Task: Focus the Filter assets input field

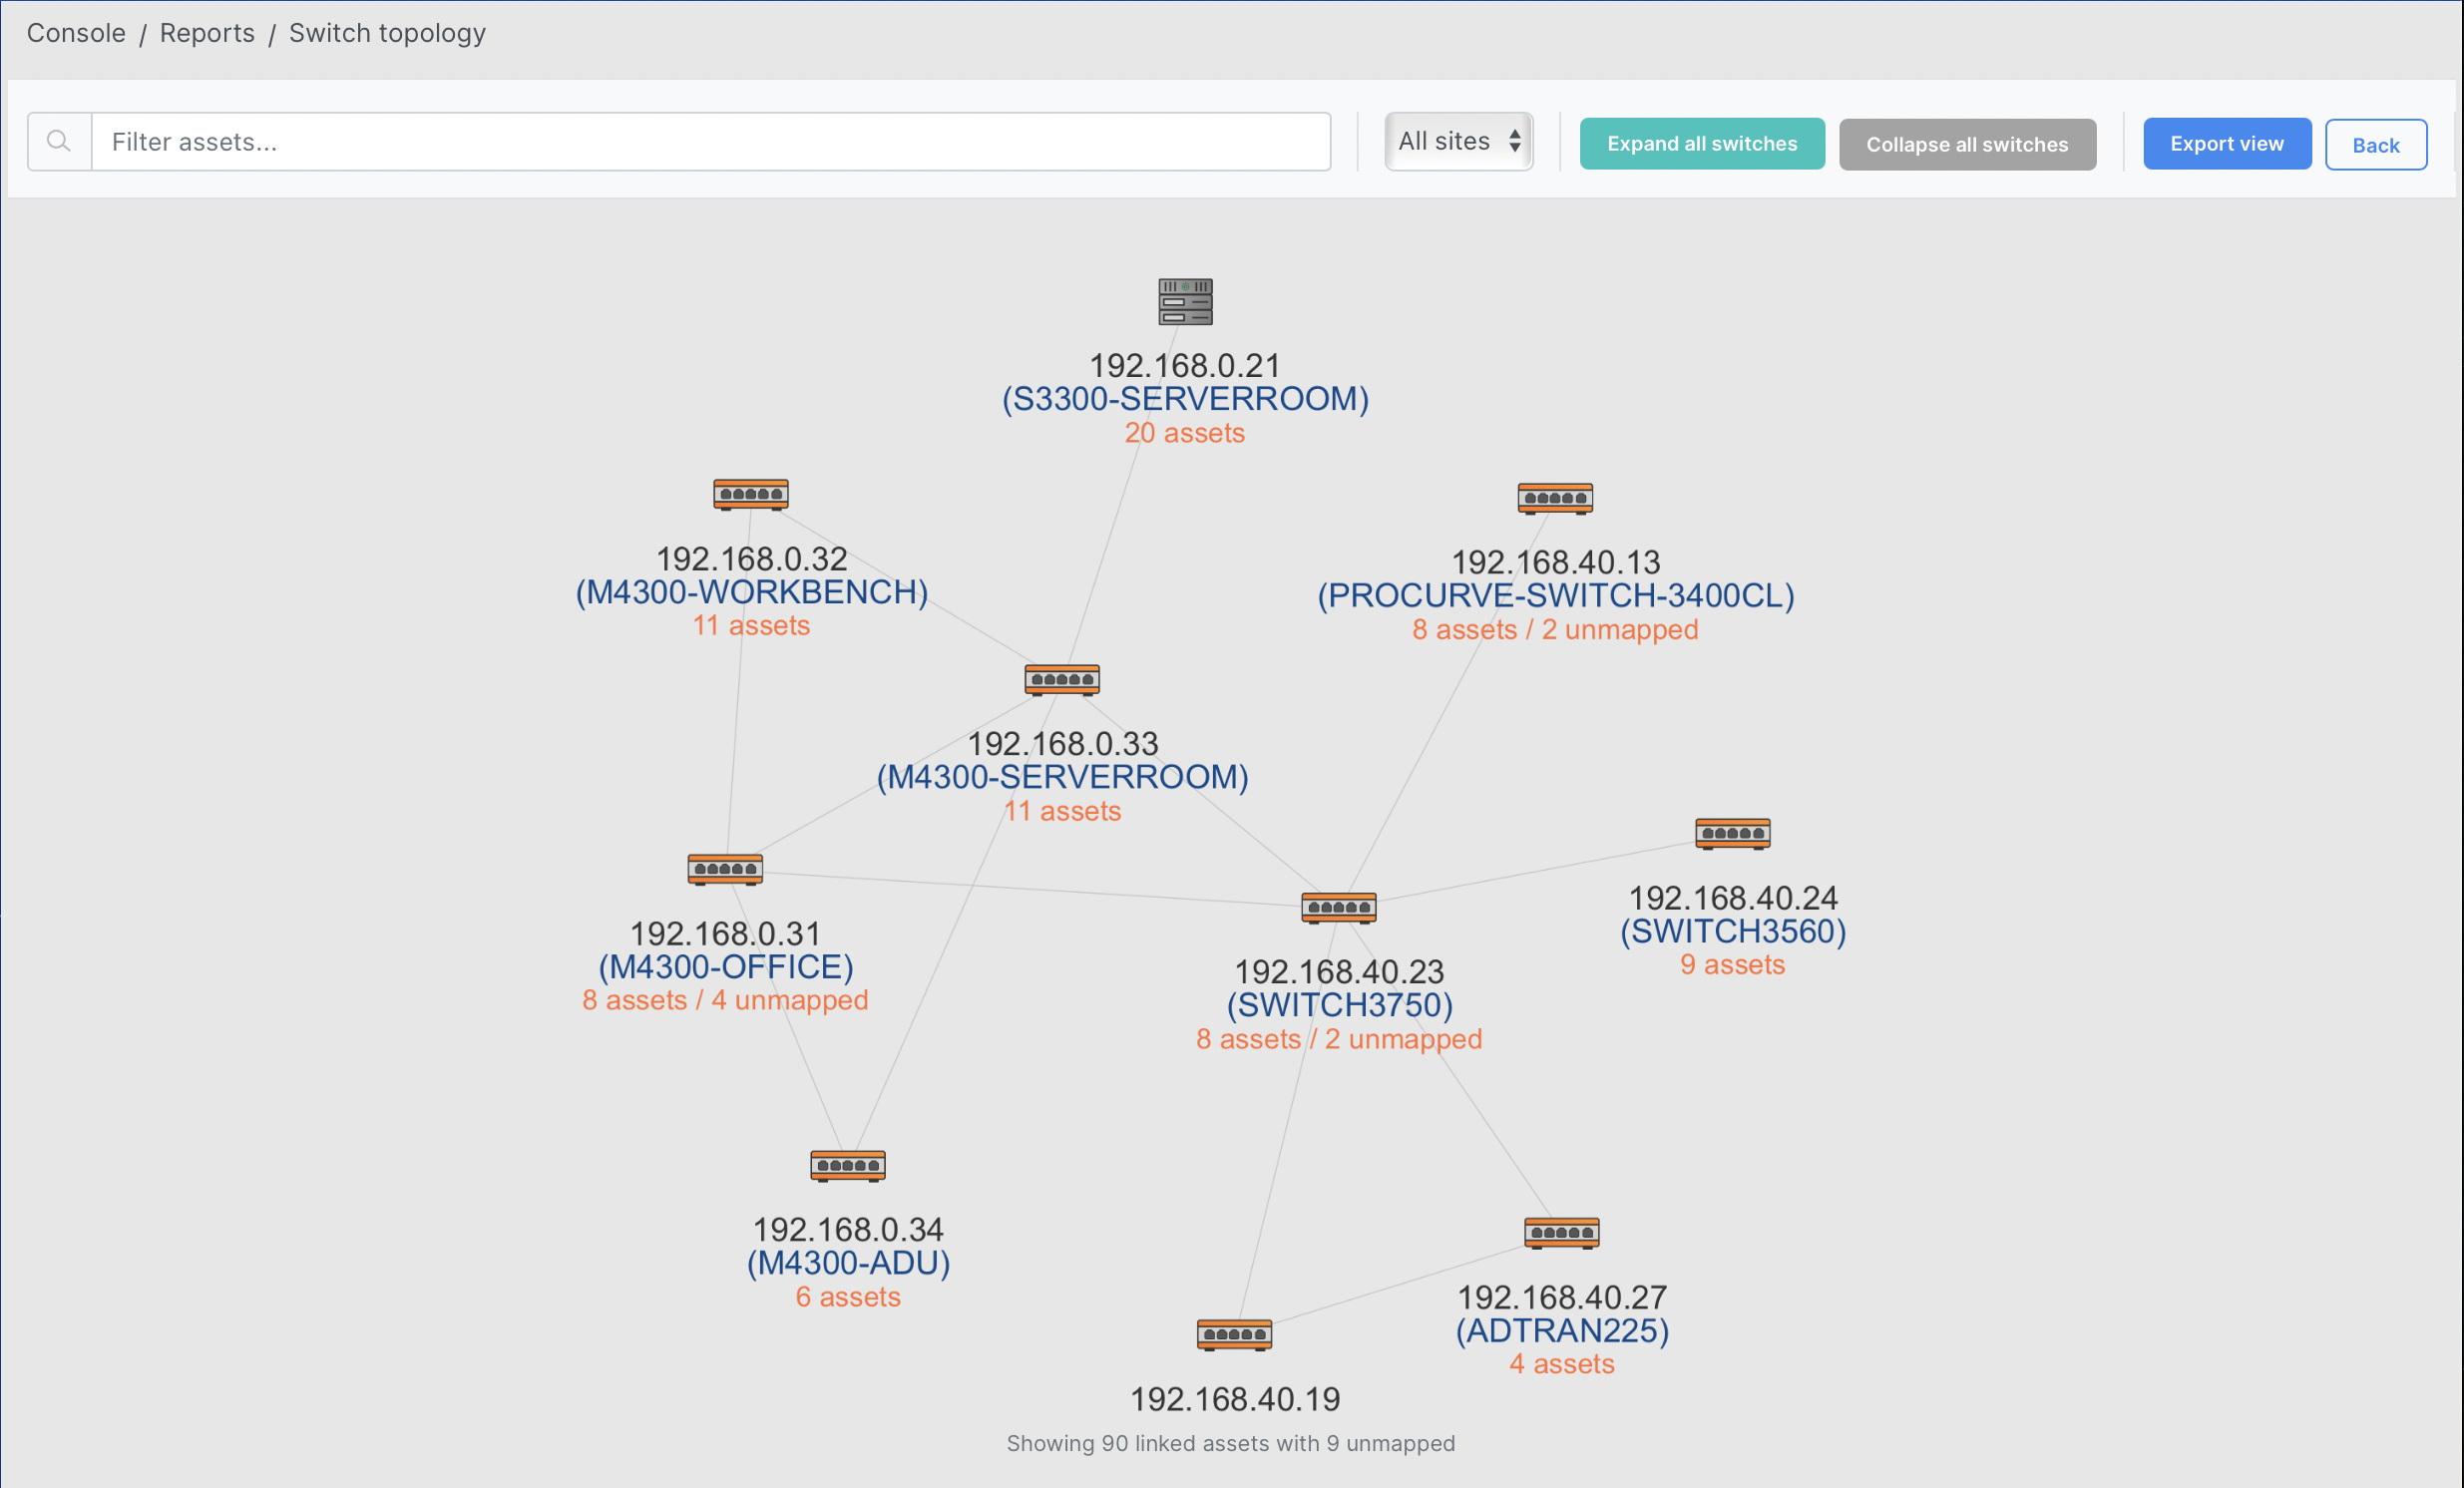Action: point(710,142)
